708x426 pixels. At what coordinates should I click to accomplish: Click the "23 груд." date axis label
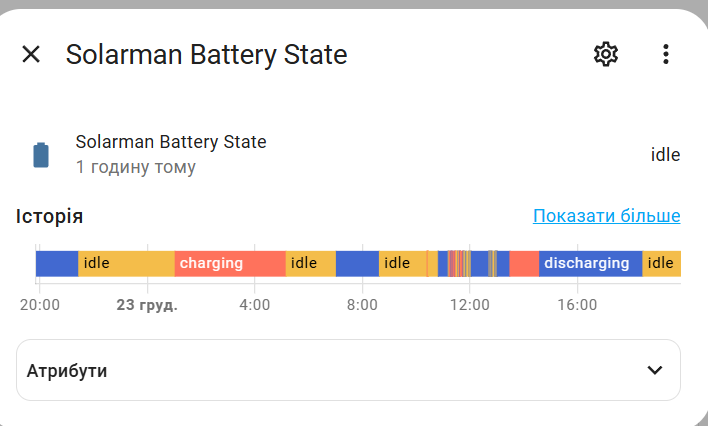coord(147,305)
